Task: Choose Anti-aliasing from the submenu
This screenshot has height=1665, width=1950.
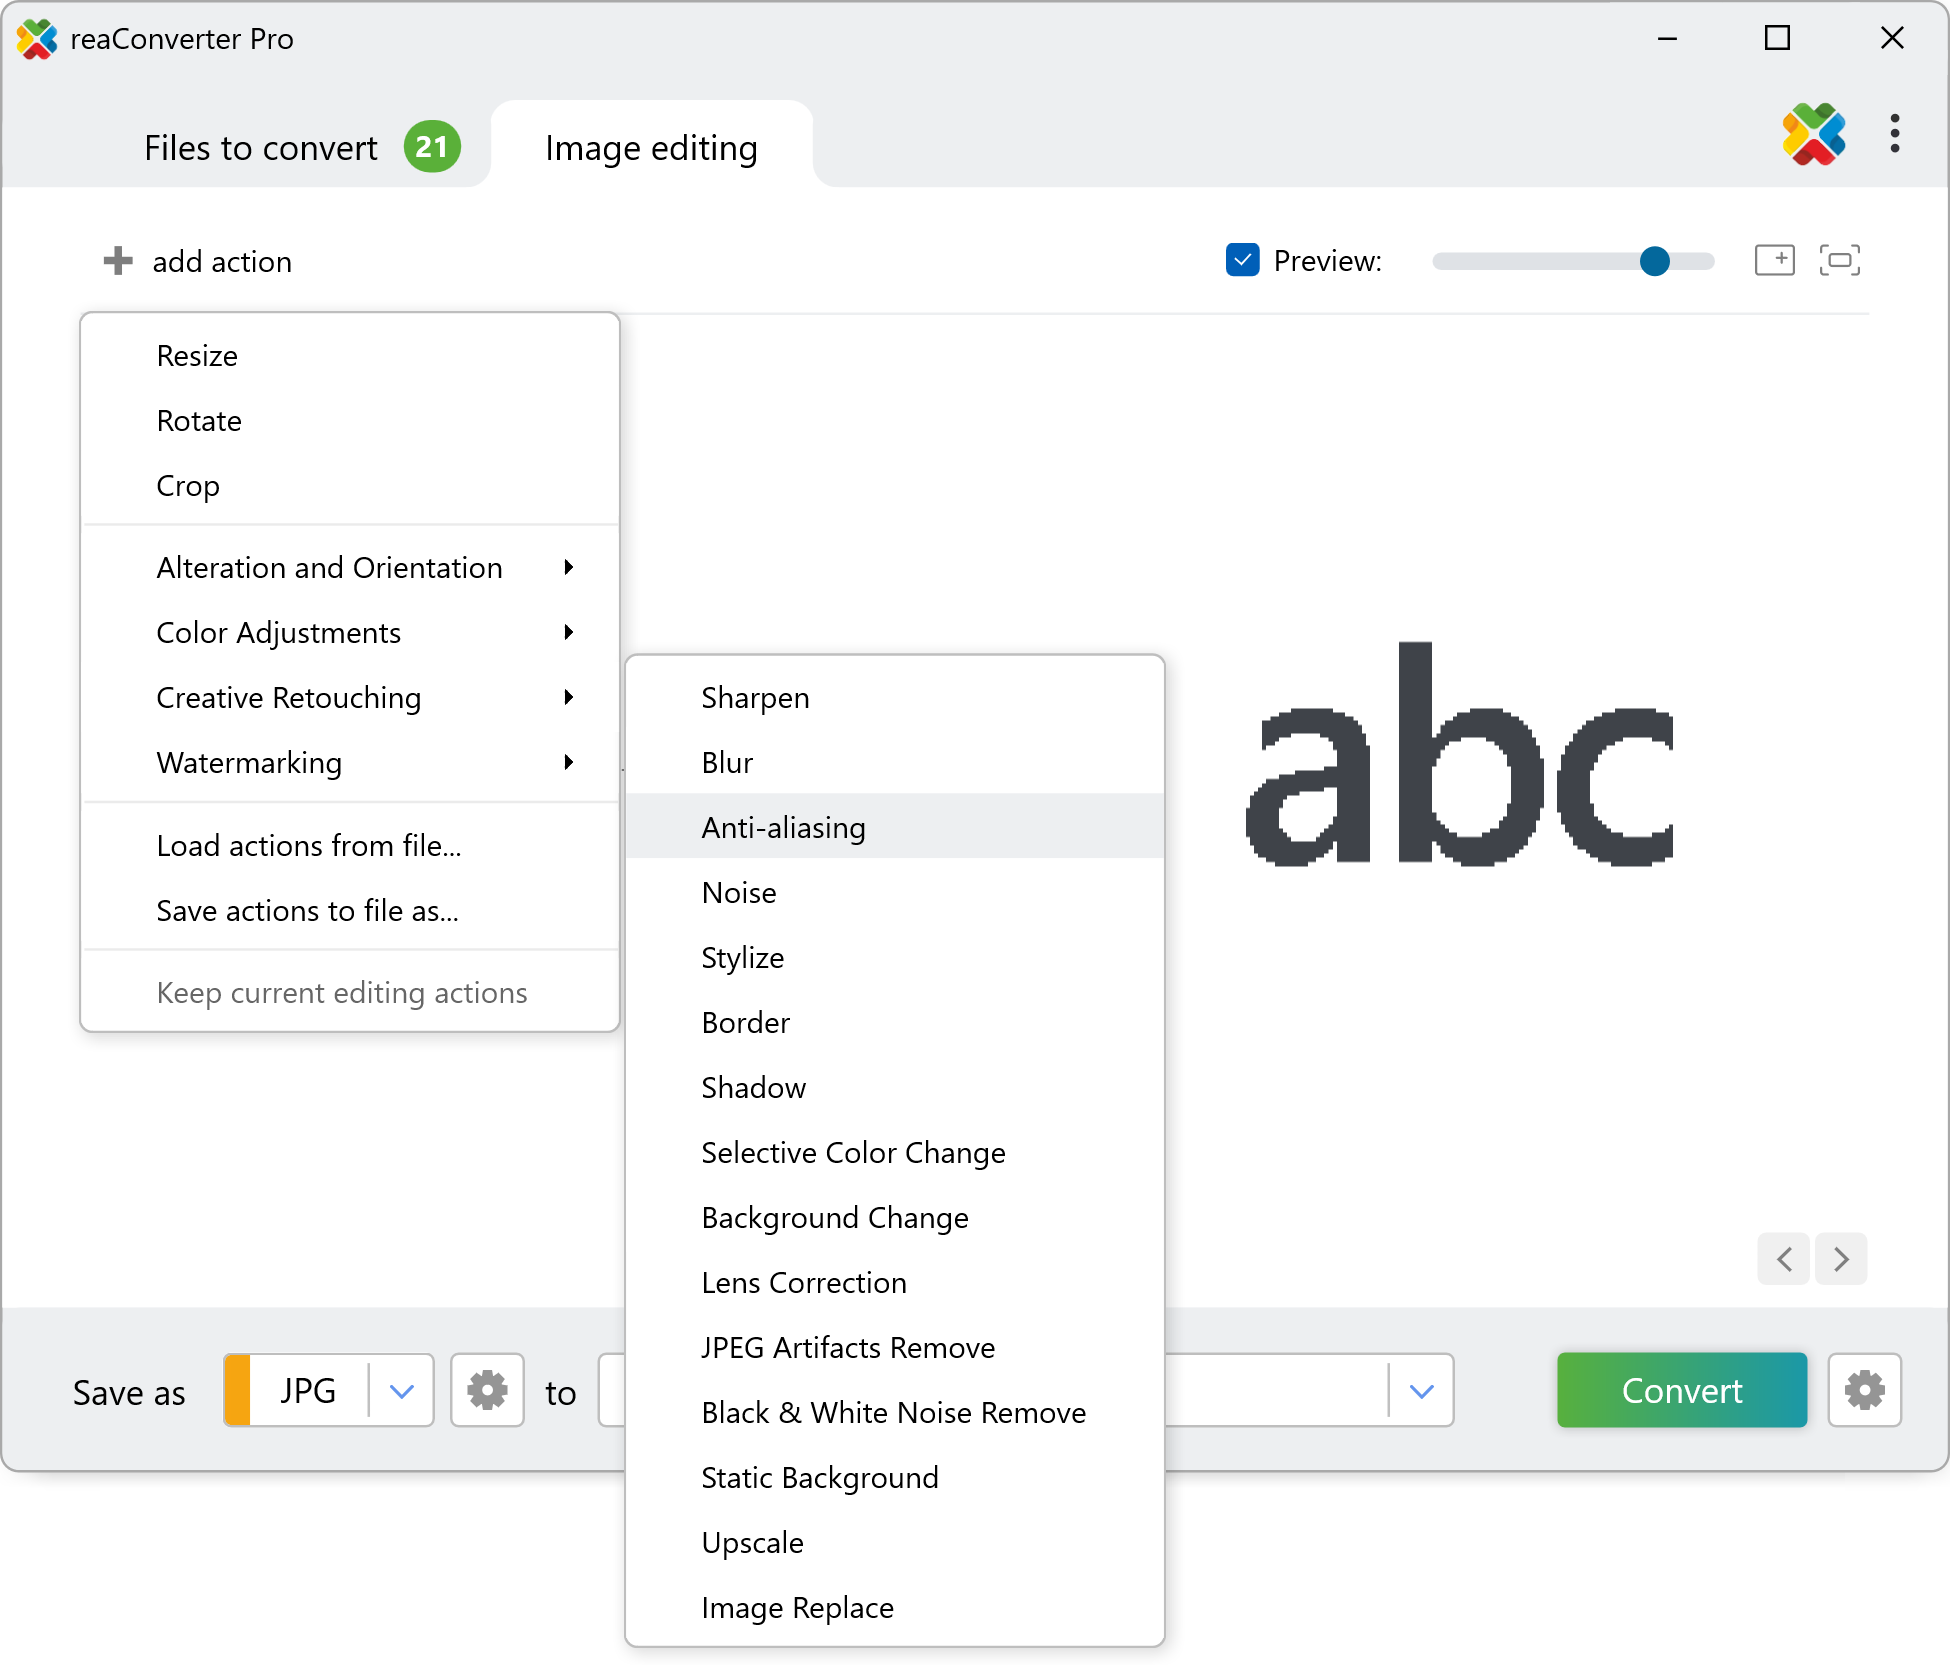Action: point(783,827)
